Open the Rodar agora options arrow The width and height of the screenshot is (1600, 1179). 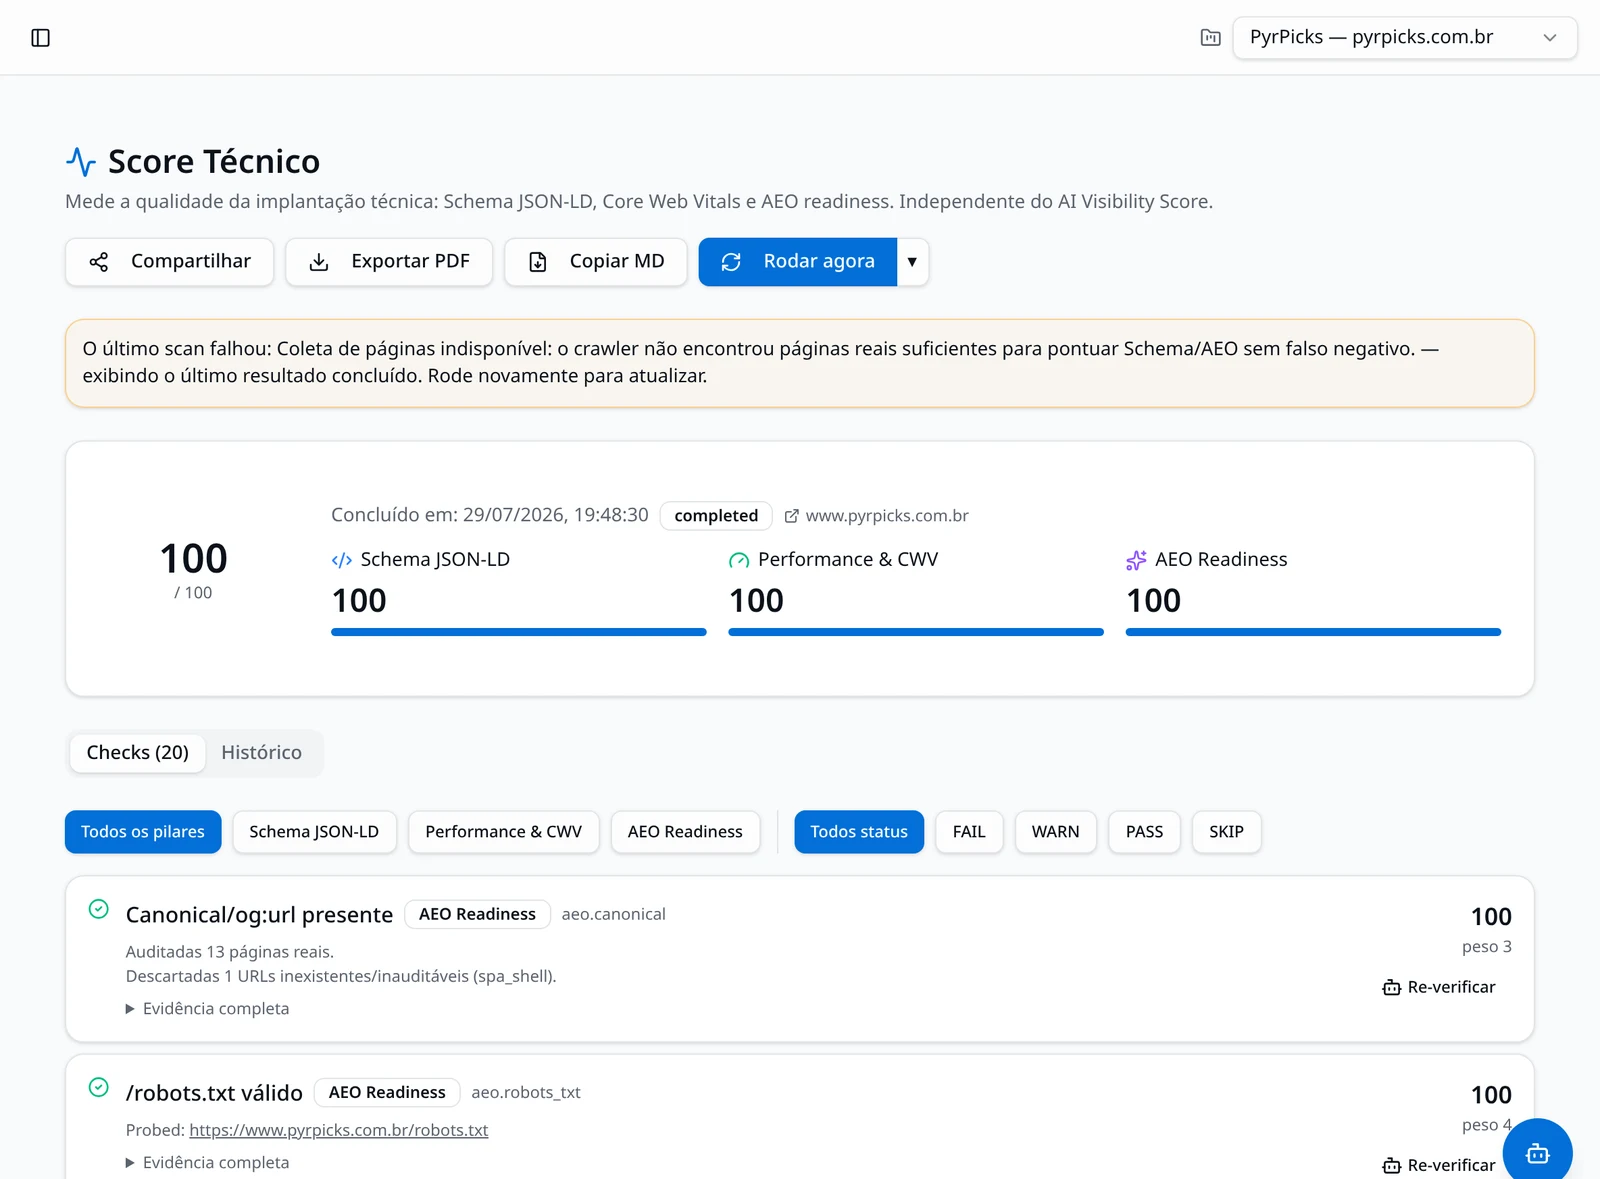[x=912, y=262]
